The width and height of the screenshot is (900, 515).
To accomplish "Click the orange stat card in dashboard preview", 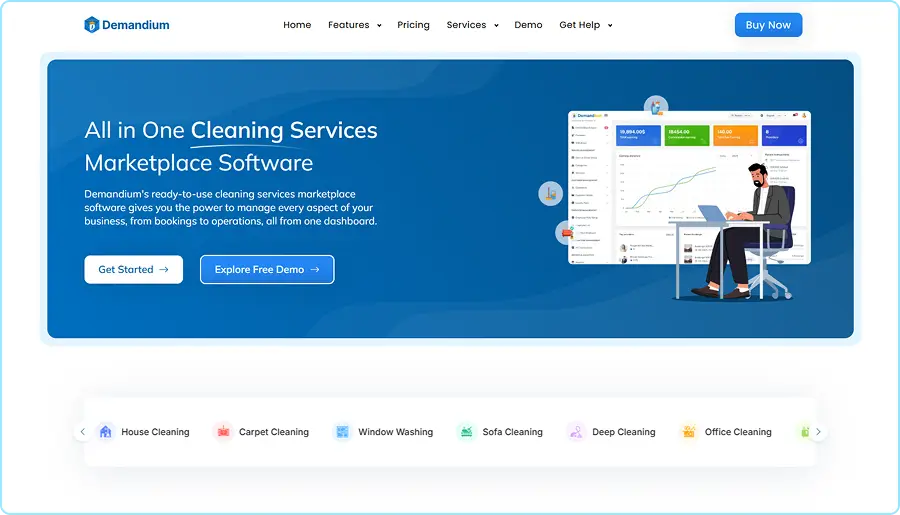I will coord(735,135).
